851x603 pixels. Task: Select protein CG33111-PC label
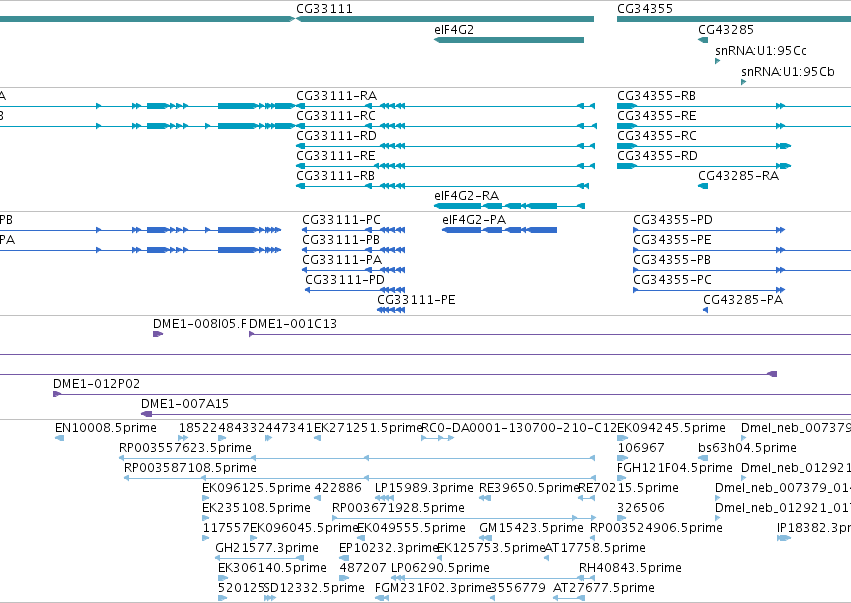(341, 220)
